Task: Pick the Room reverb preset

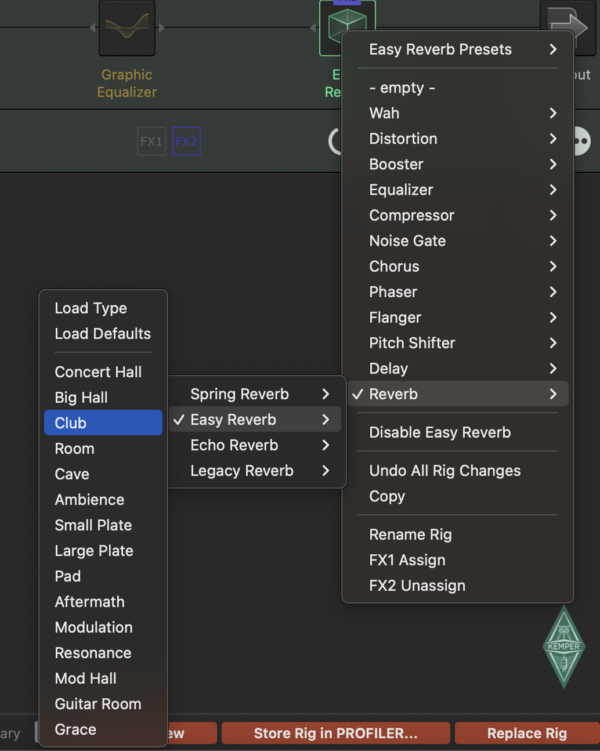Action: click(x=103, y=449)
